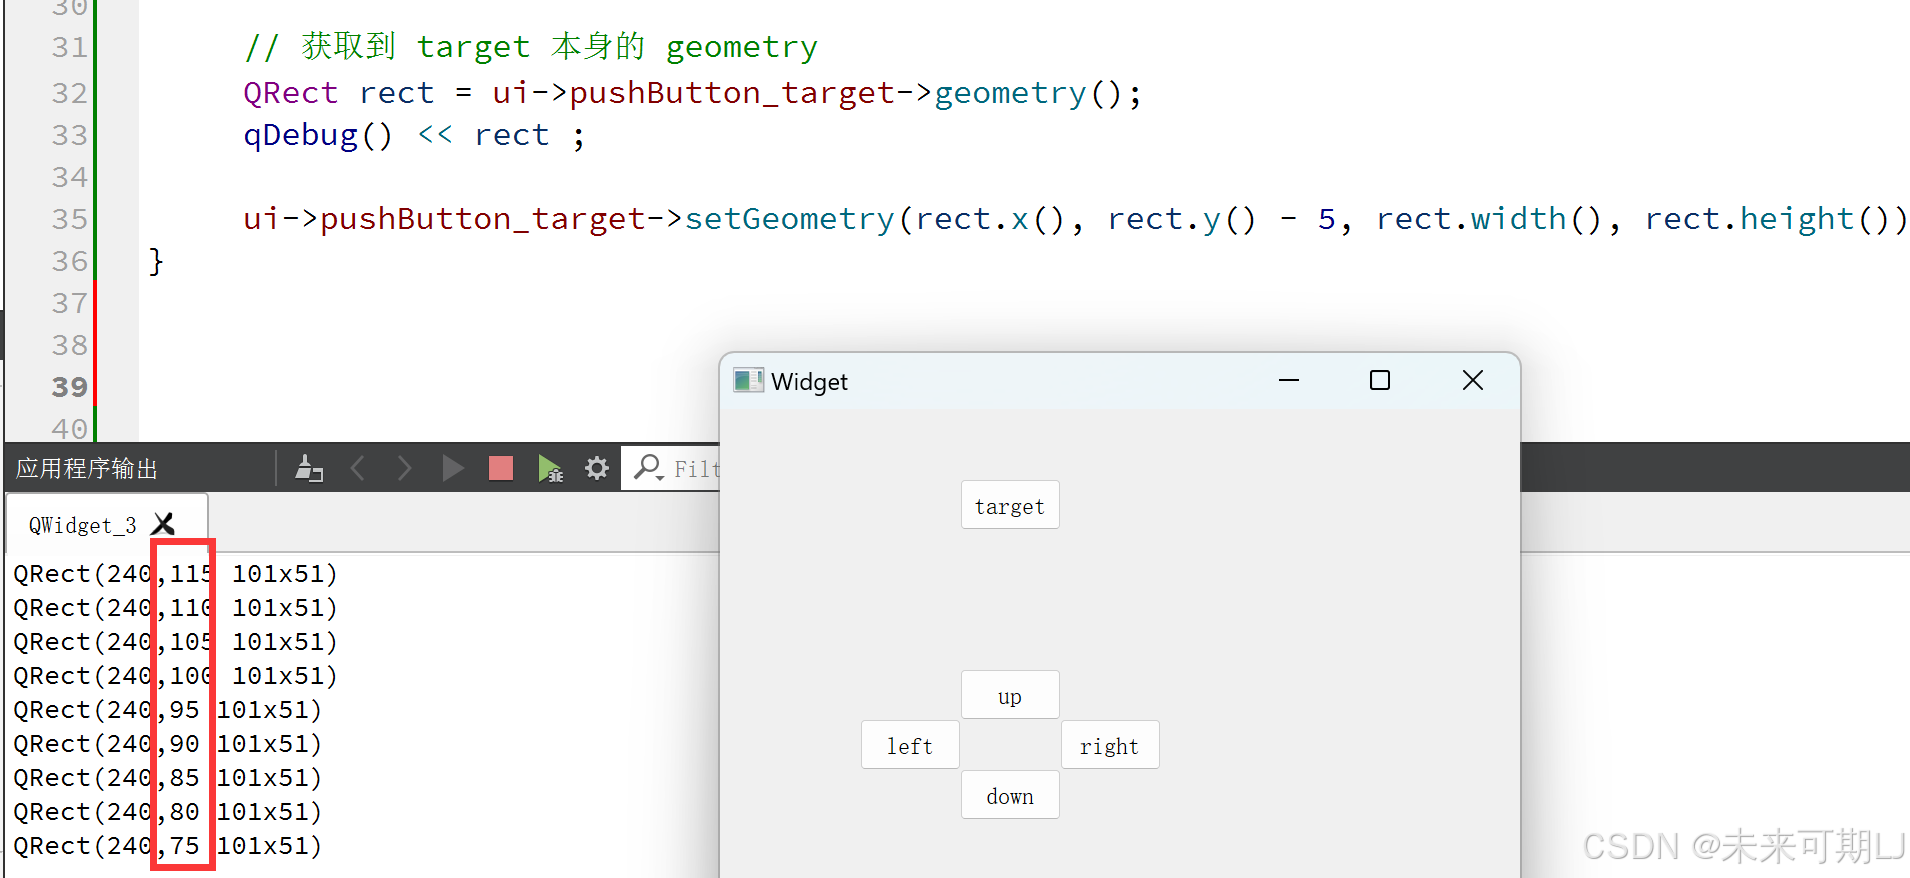Click the geometry() call on line 32
This screenshot has height=878, width=1910.
pos(1029,93)
